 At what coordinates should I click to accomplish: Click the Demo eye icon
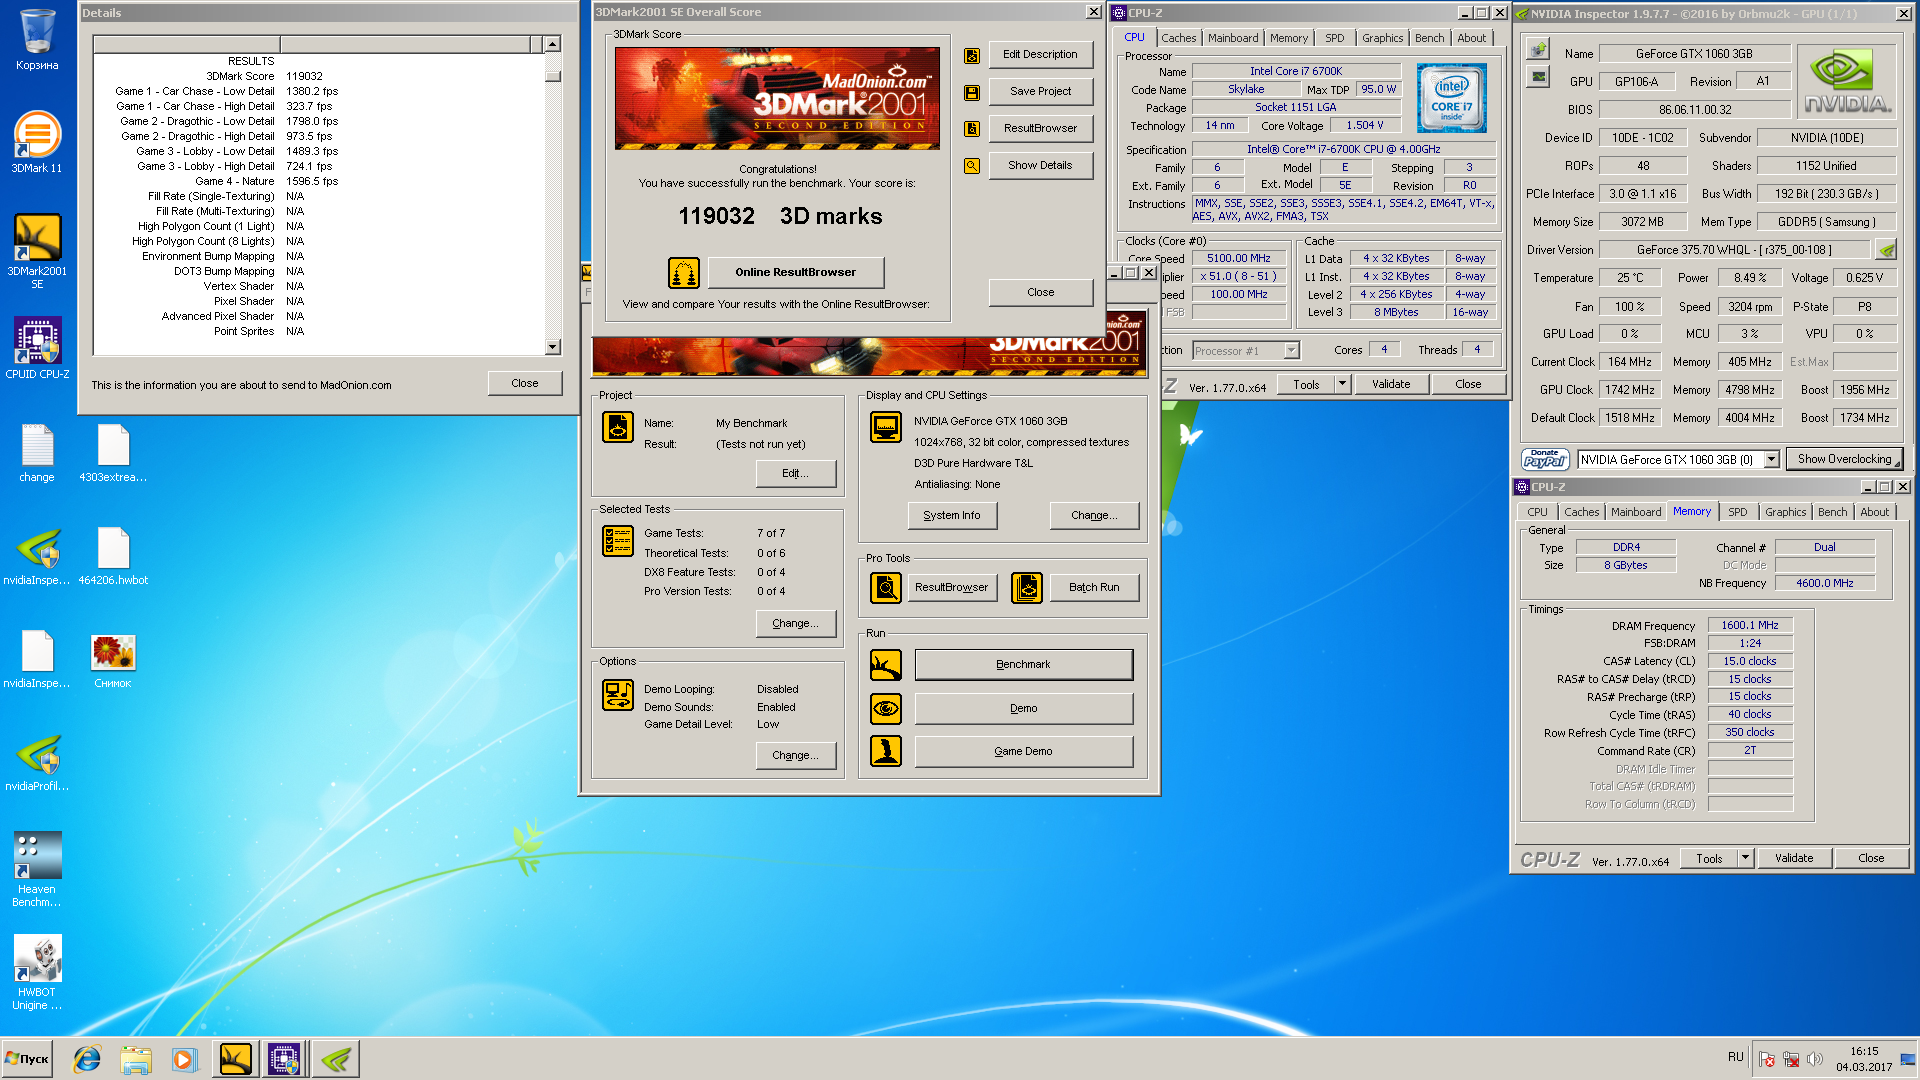[886, 709]
